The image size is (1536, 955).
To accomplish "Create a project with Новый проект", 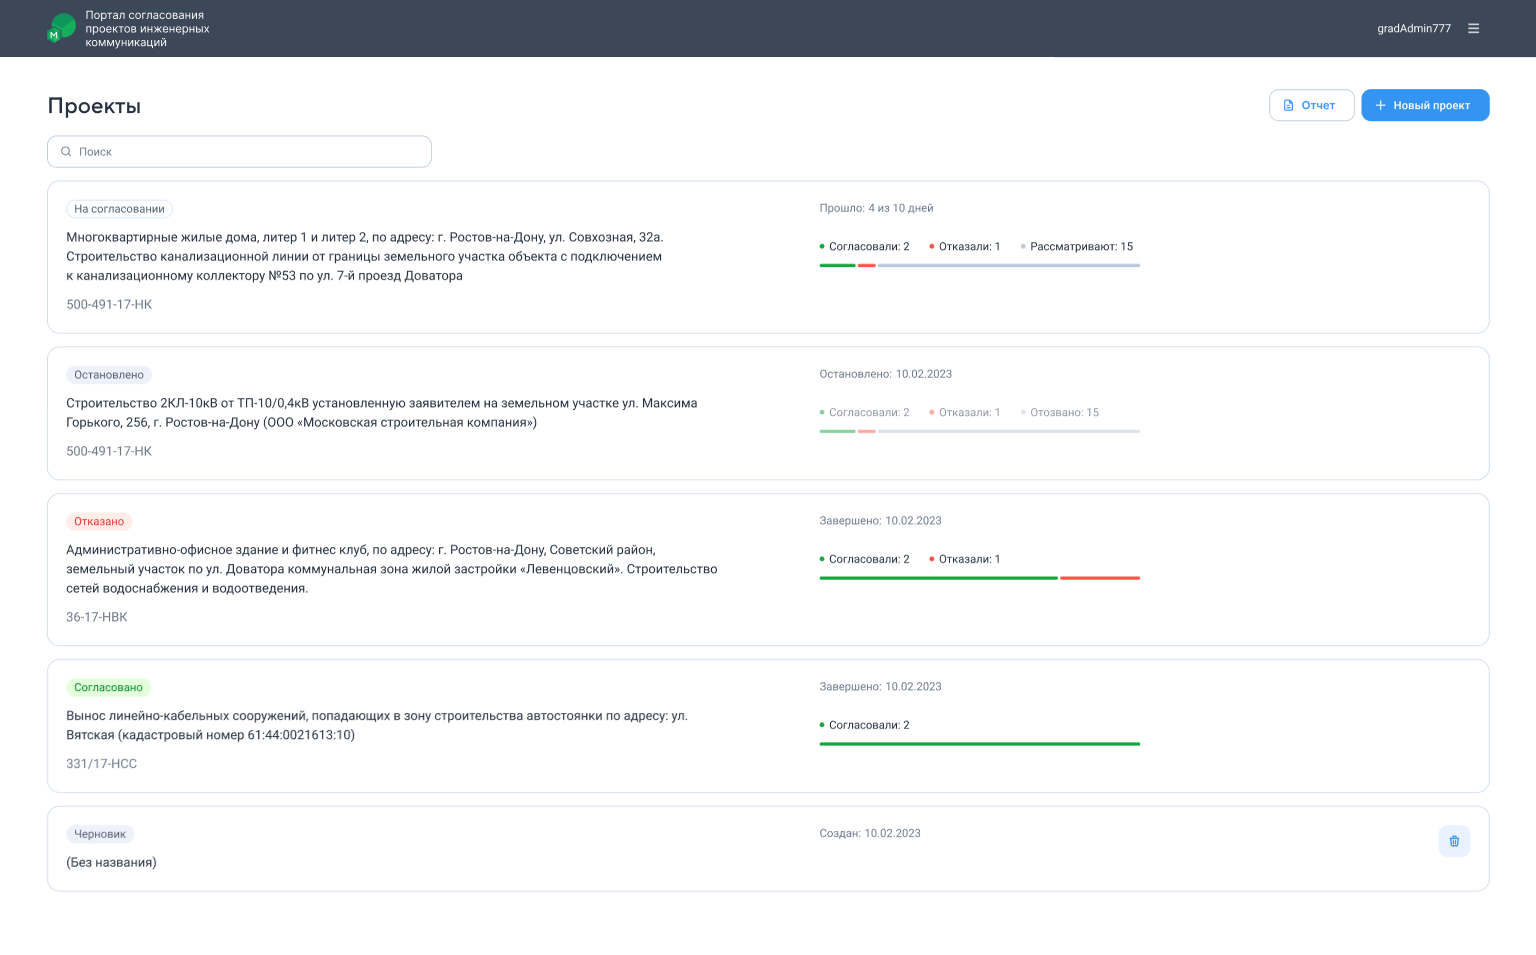I will [x=1425, y=105].
